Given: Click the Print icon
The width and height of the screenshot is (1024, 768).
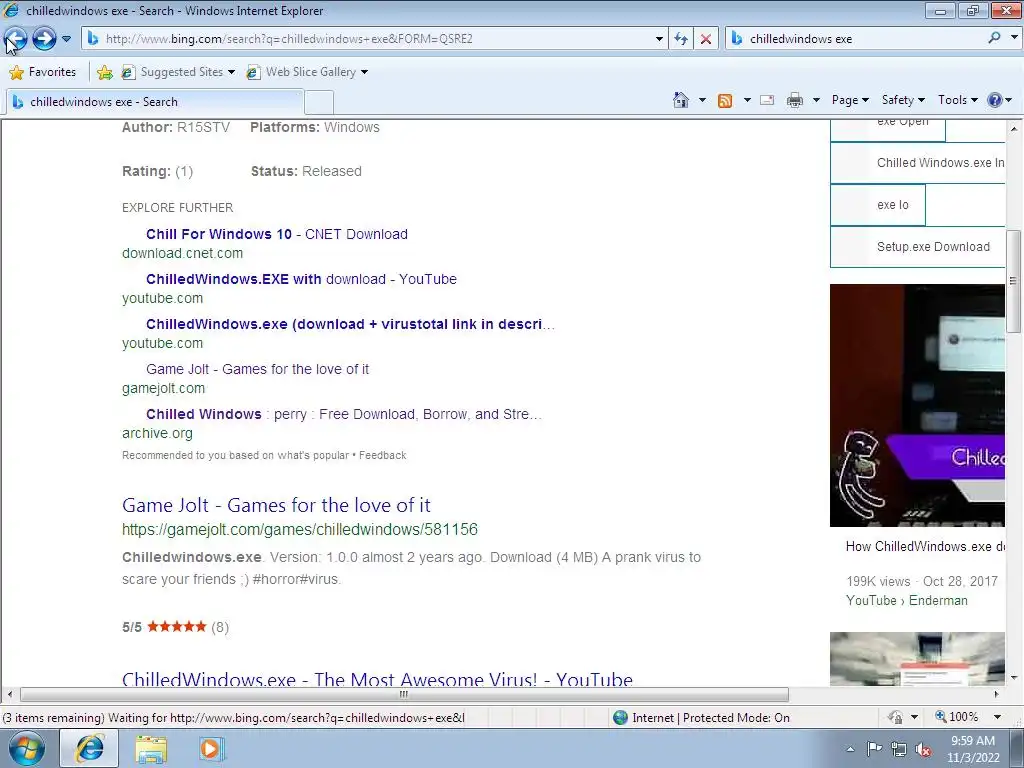Looking at the screenshot, I should (795, 100).
